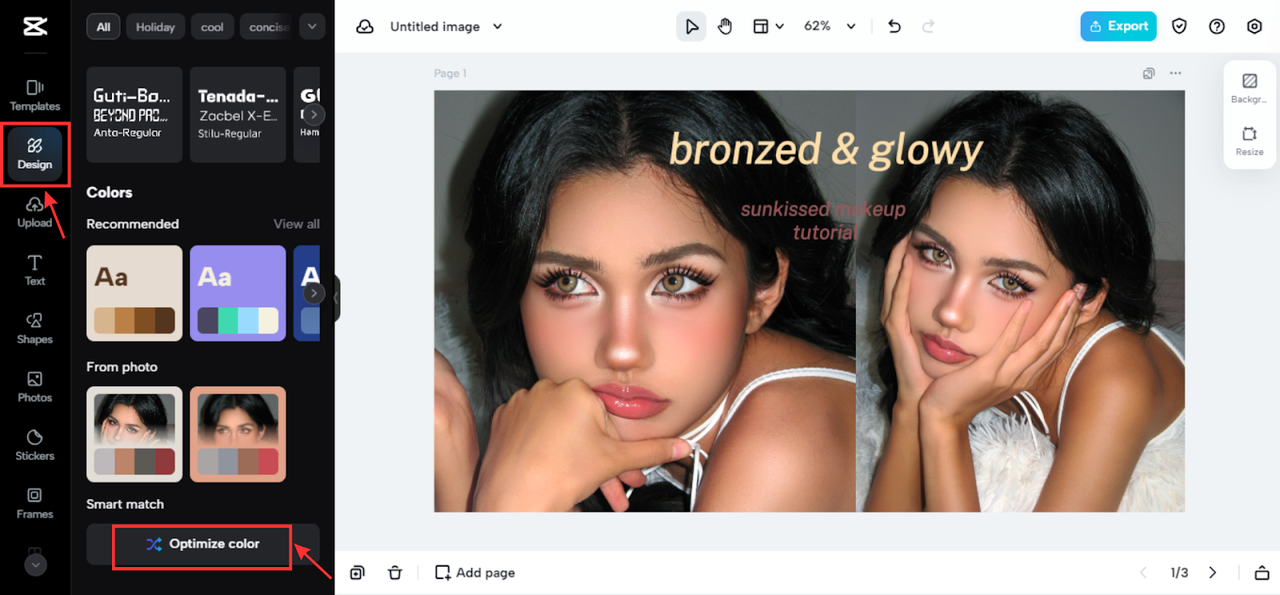The width and height of the screenshot is (1280, 595).
Task: Go to previous page arrow
Action: tap(1144, 573)
